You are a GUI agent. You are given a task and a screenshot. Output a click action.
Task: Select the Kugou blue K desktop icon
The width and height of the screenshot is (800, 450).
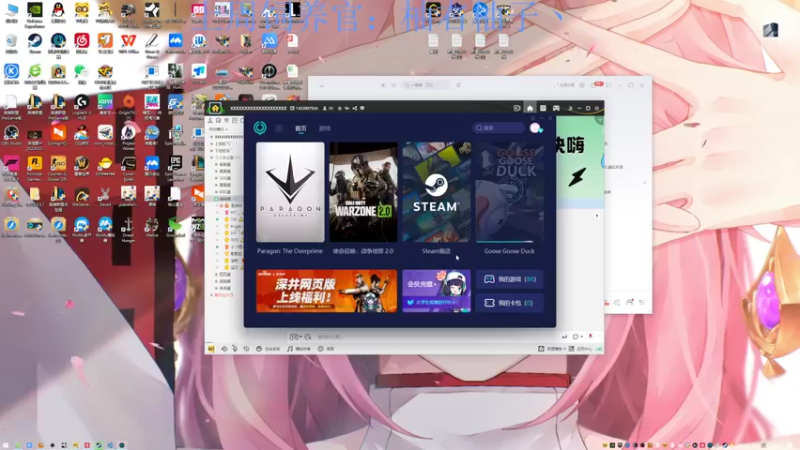11,73
